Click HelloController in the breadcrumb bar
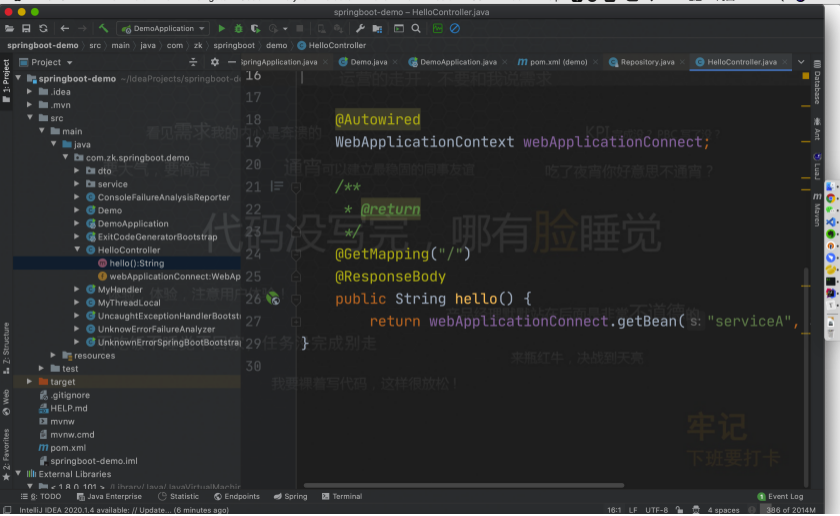The image size is (840, 516). (x=332, y=46)
